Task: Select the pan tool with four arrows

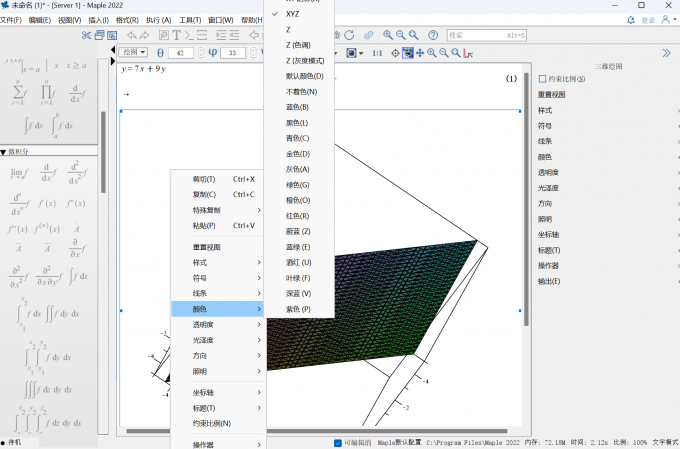Action: click(x=419, y=53)
